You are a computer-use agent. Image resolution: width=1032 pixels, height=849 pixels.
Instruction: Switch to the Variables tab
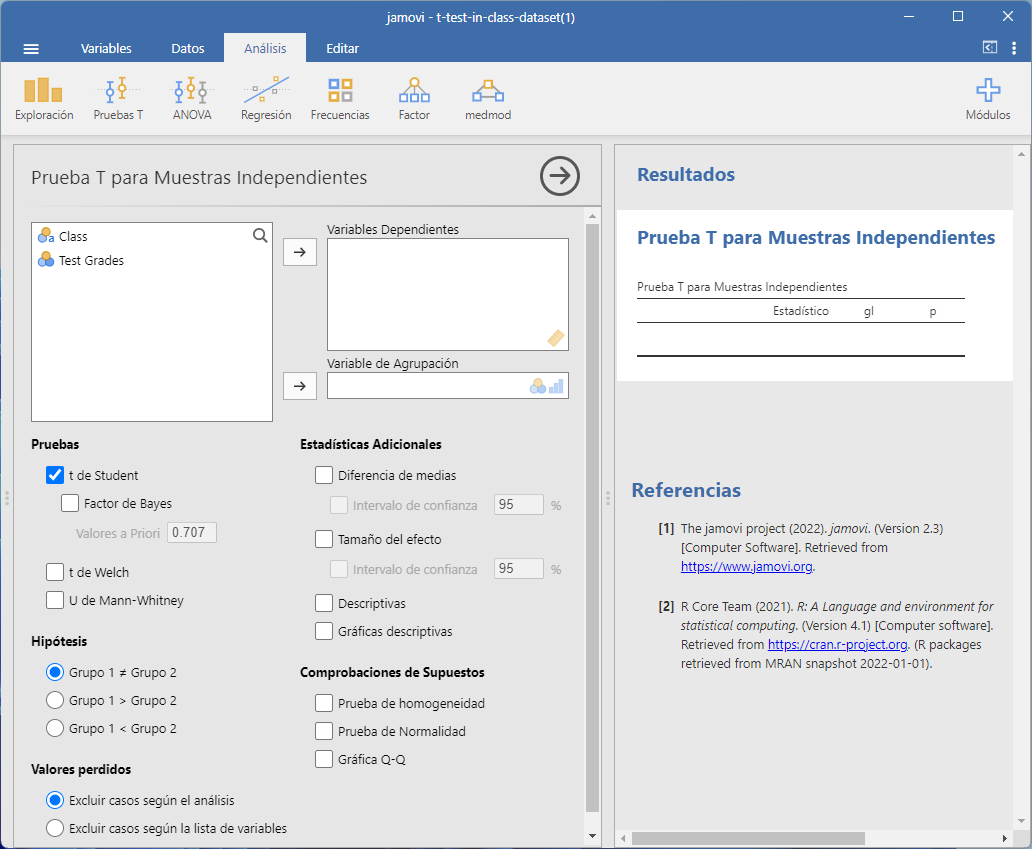(x=106, y=48)
